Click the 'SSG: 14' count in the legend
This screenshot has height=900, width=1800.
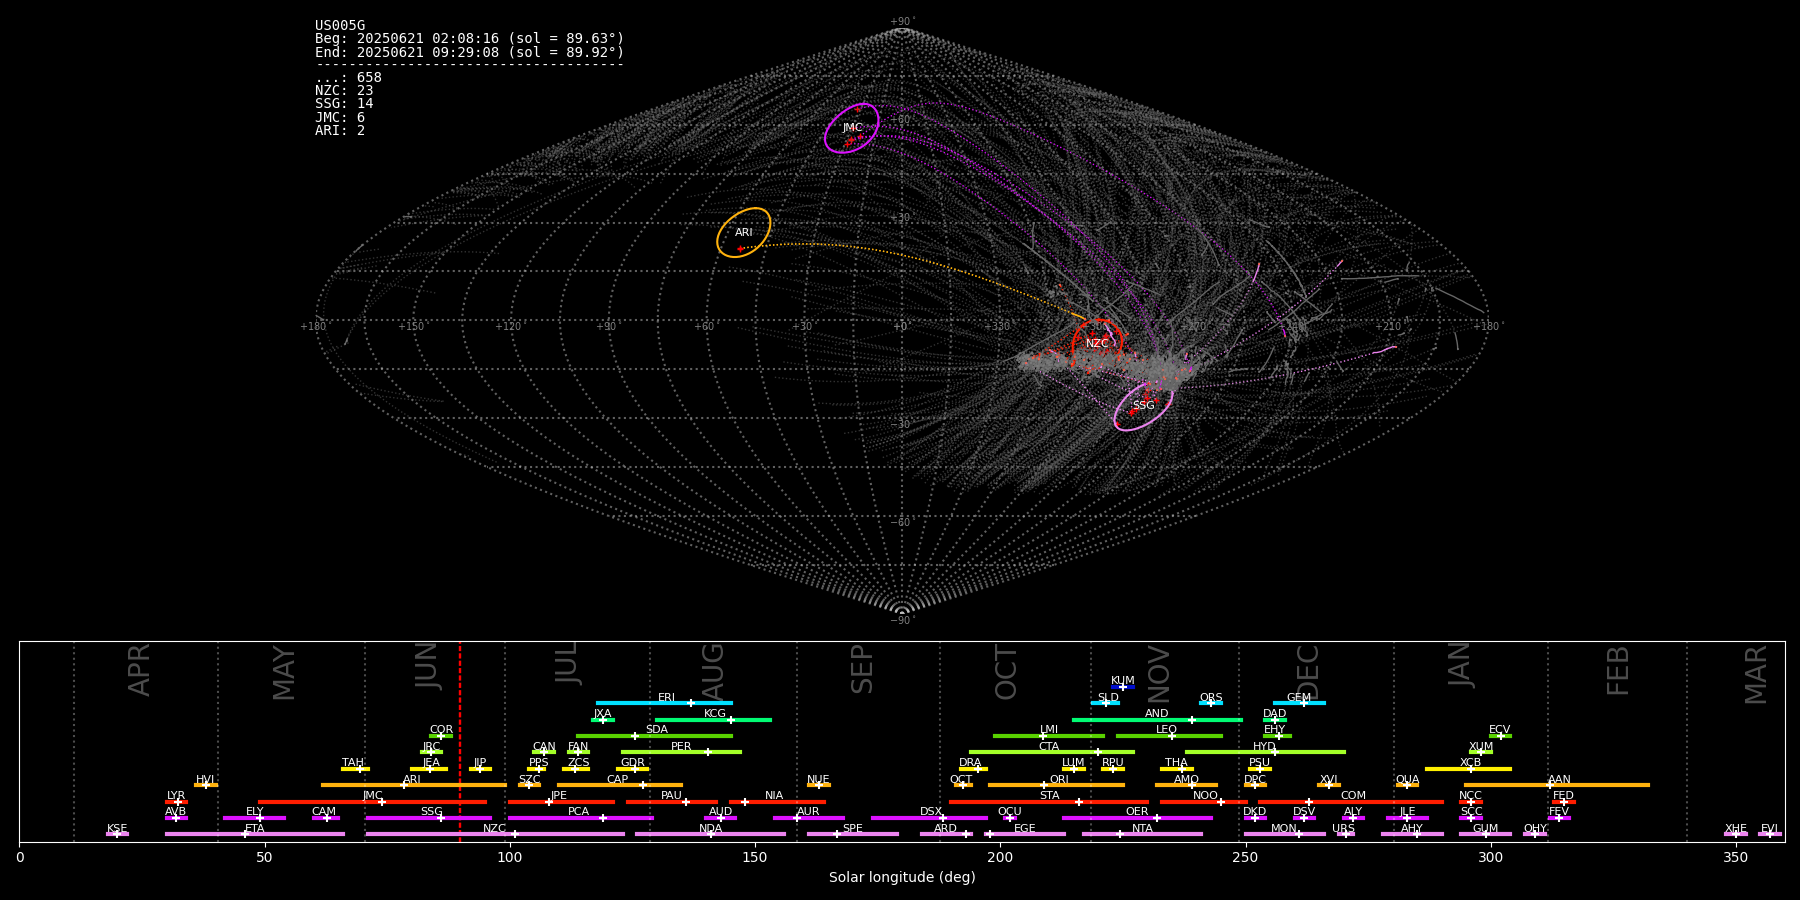pos(344,104)
